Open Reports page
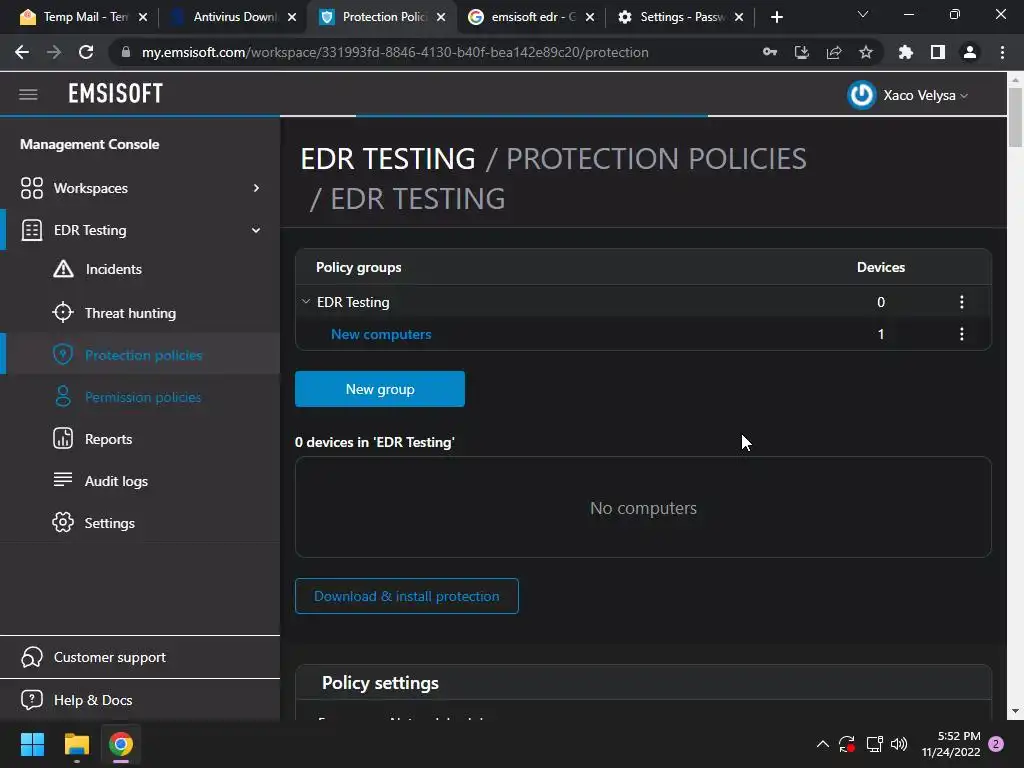The image size is (1024, 768). click(108, 440)
